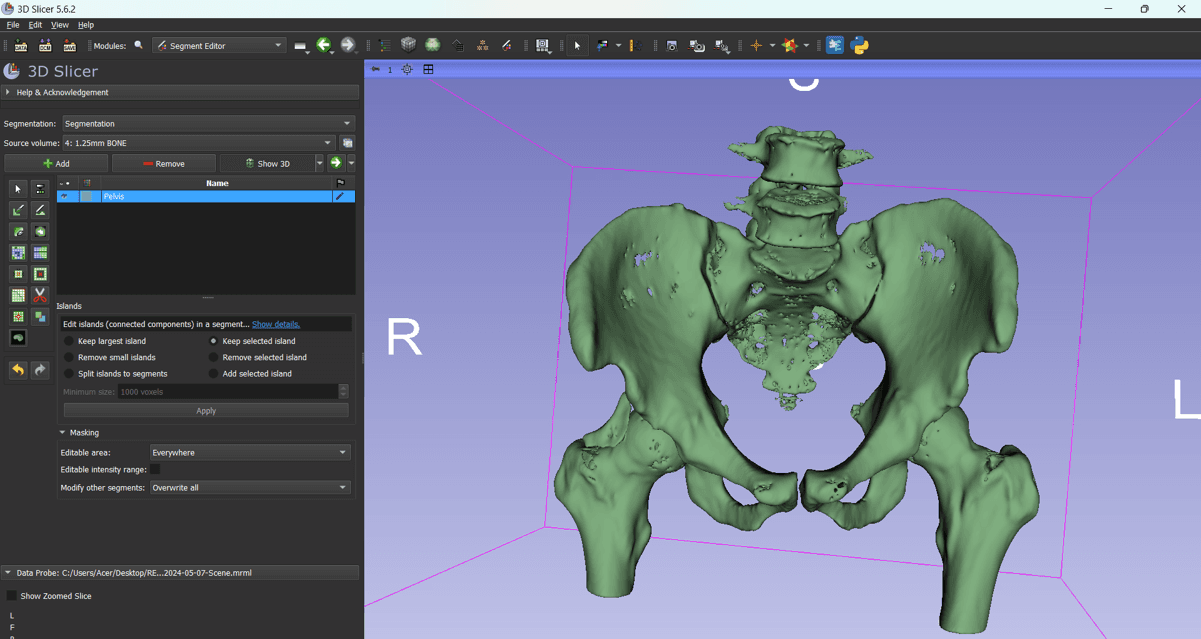Open the DICOM (DCM) import icon
This screenshot has height=639, width=1201.
pos(45,45)
